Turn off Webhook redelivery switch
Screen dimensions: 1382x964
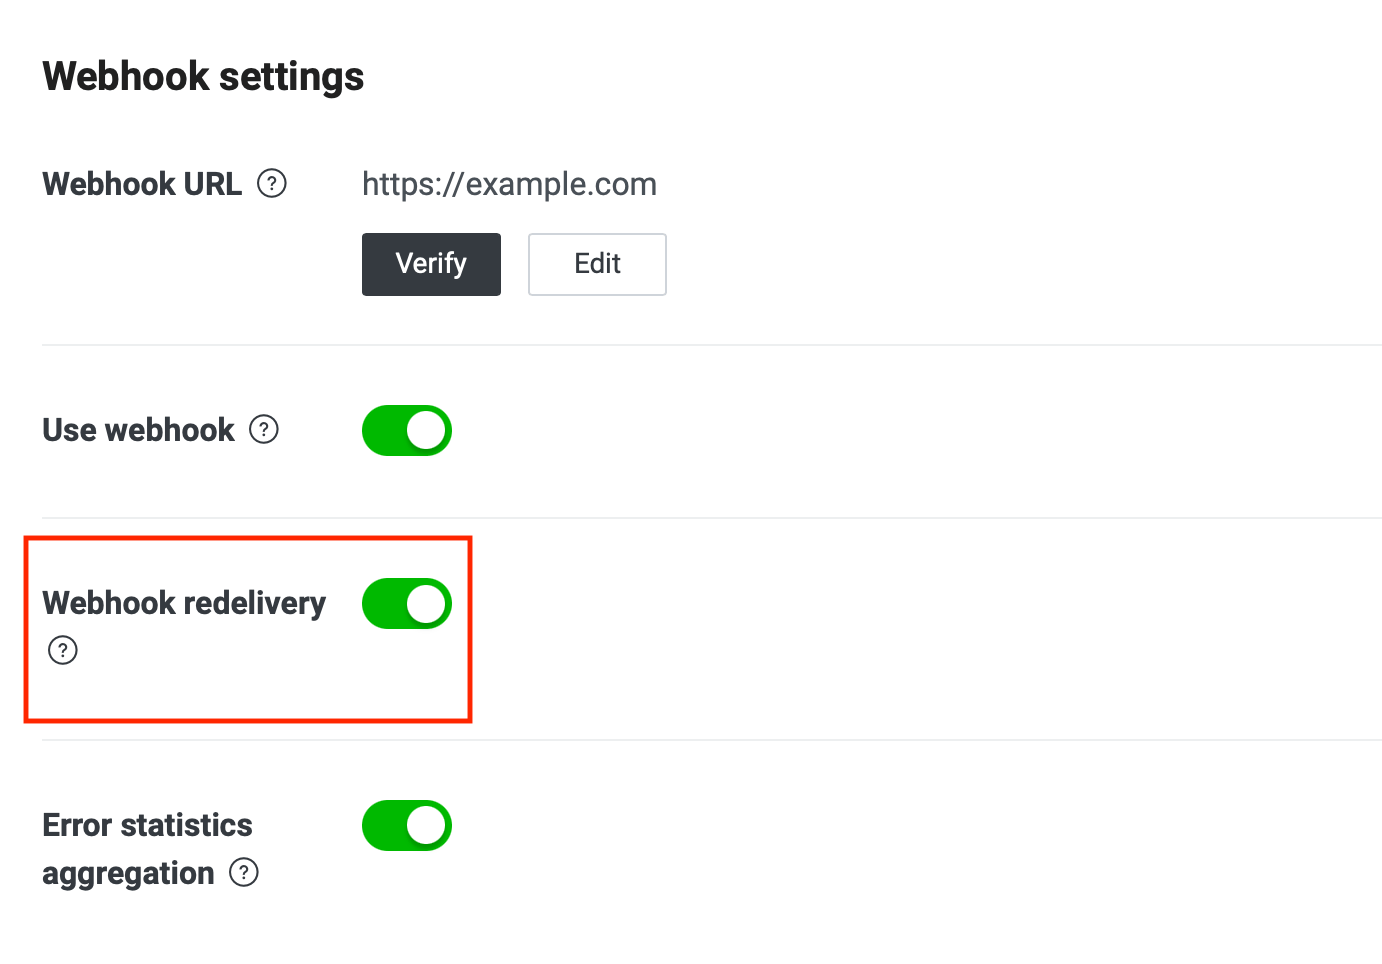[x=407, y=604]
